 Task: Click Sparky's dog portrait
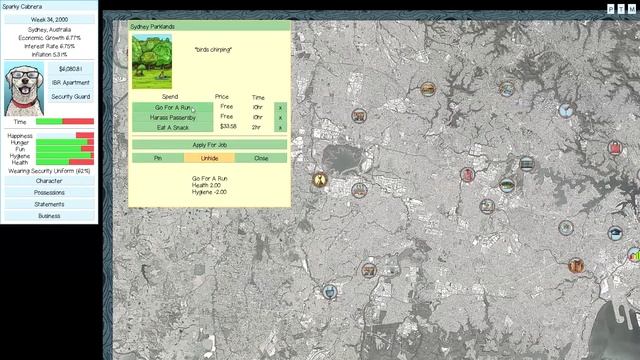coord(24,89)
